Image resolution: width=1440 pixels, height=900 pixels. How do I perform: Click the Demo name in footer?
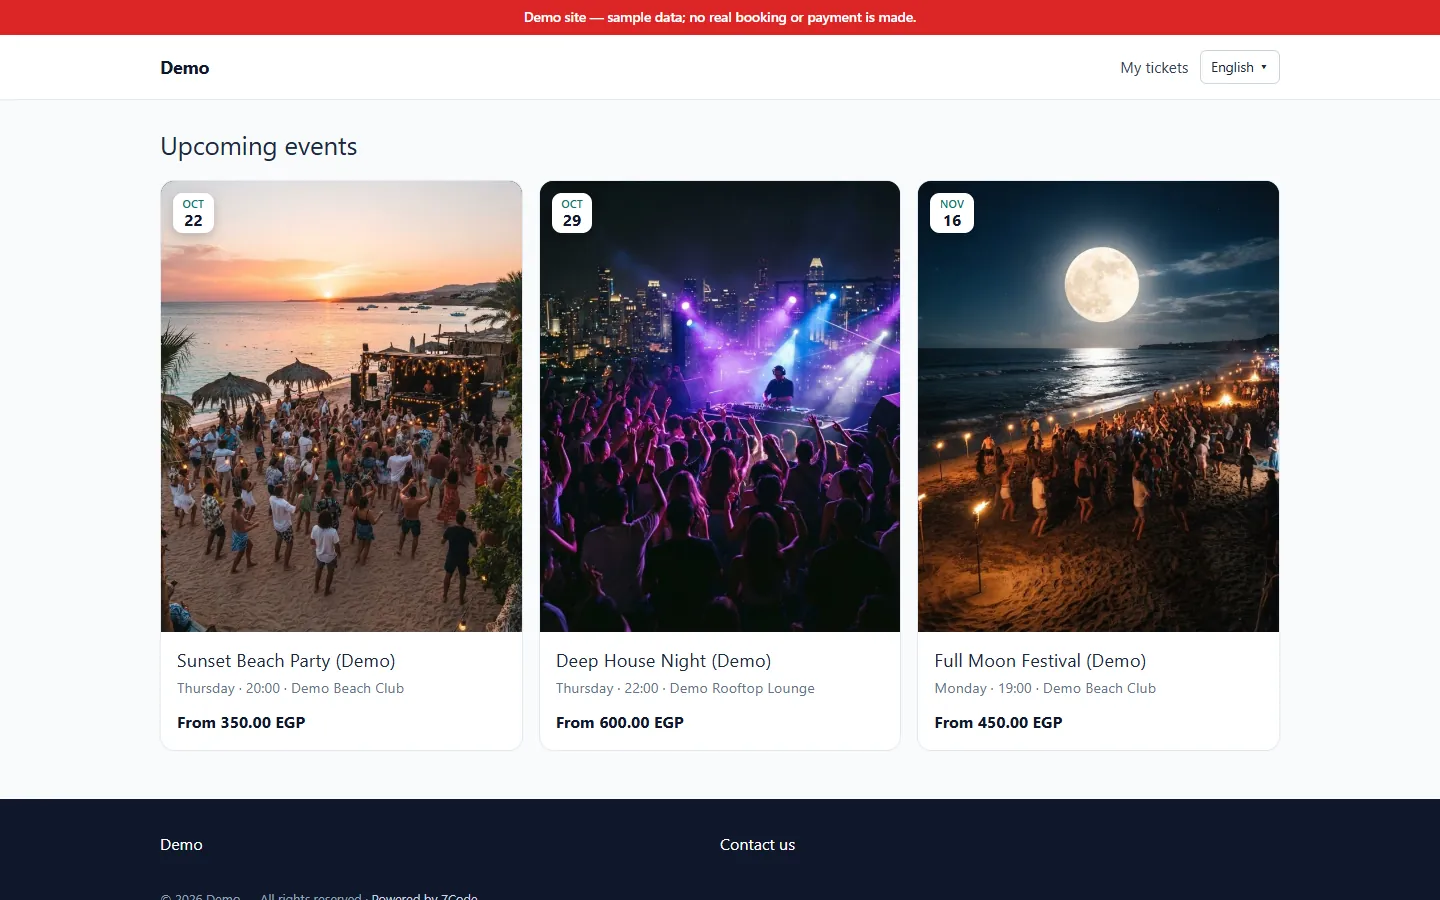tap(181, 844)
